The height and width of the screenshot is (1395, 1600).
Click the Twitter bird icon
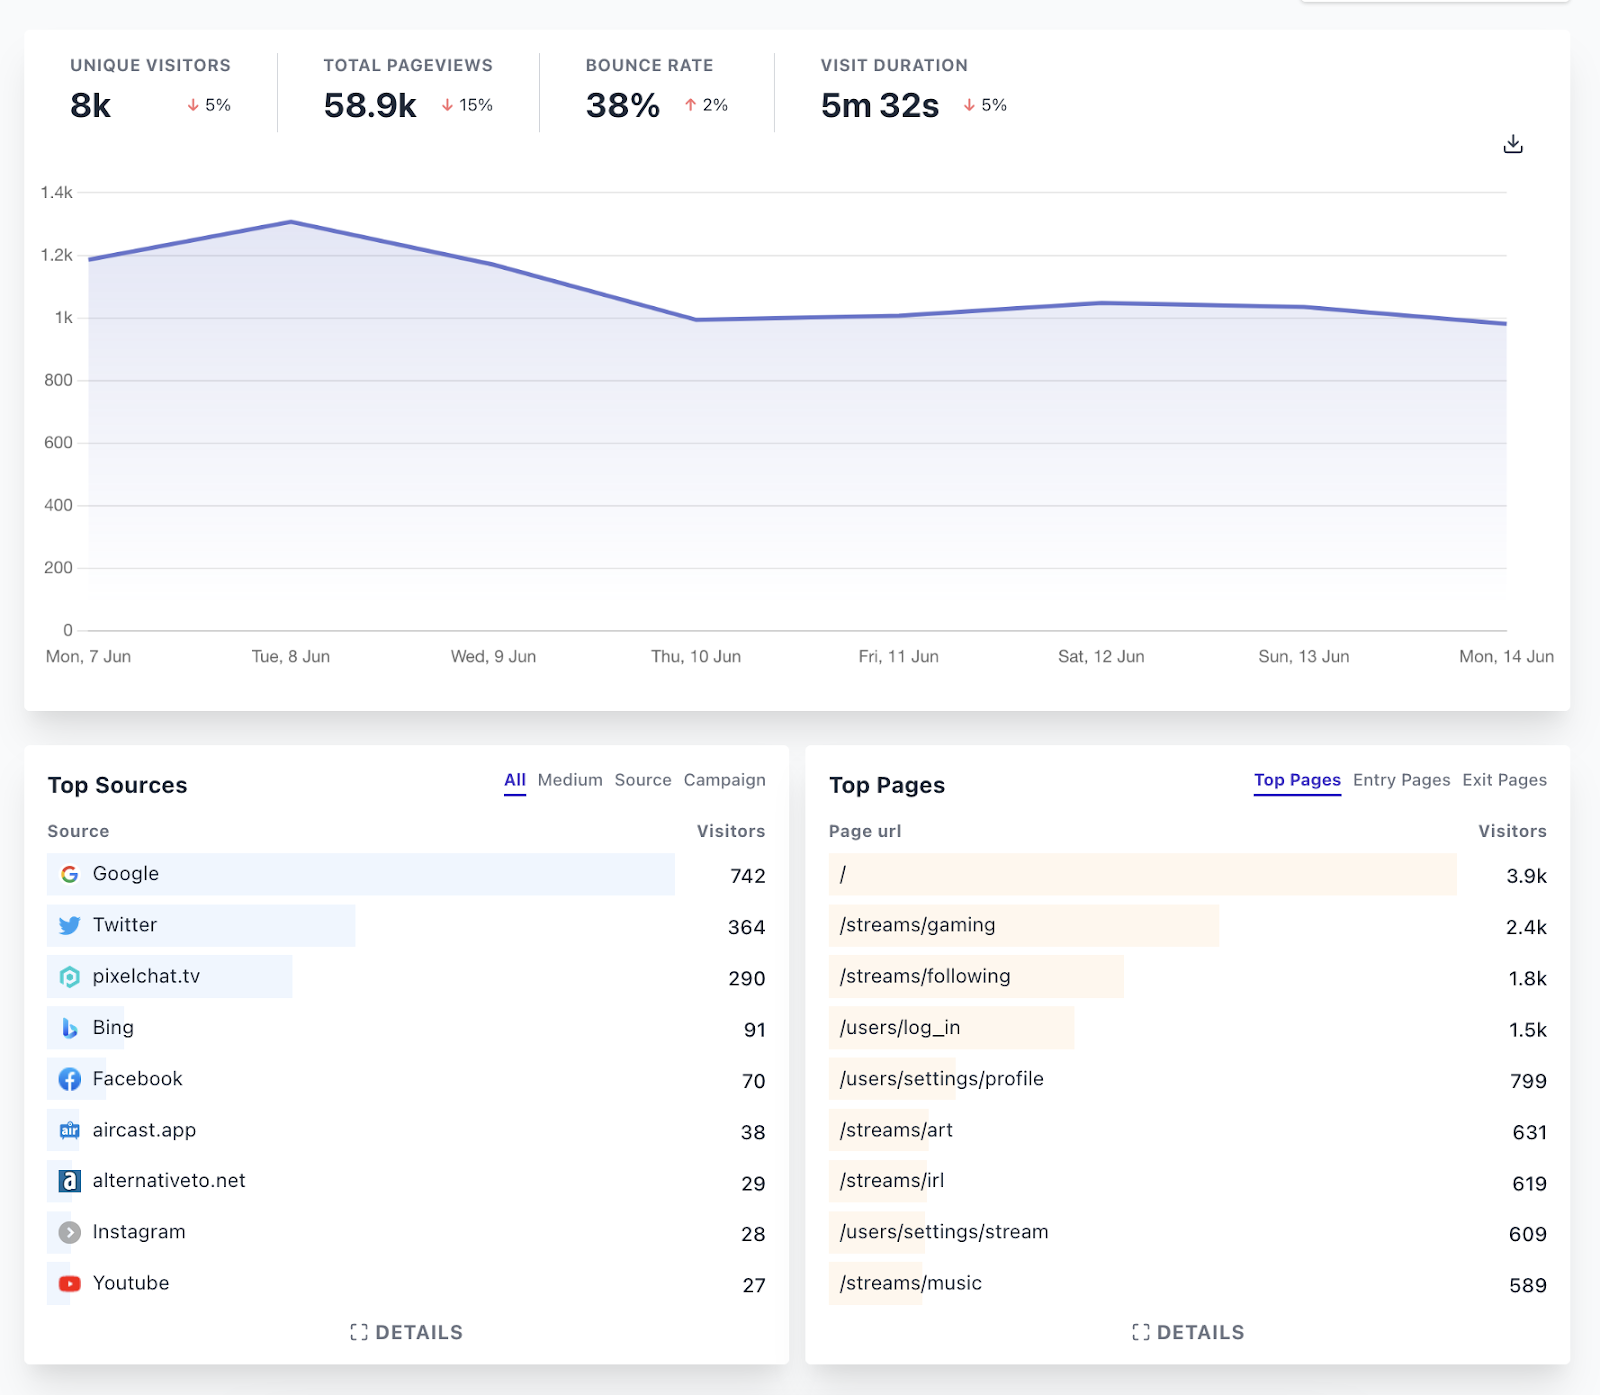(x=69, y=925)
